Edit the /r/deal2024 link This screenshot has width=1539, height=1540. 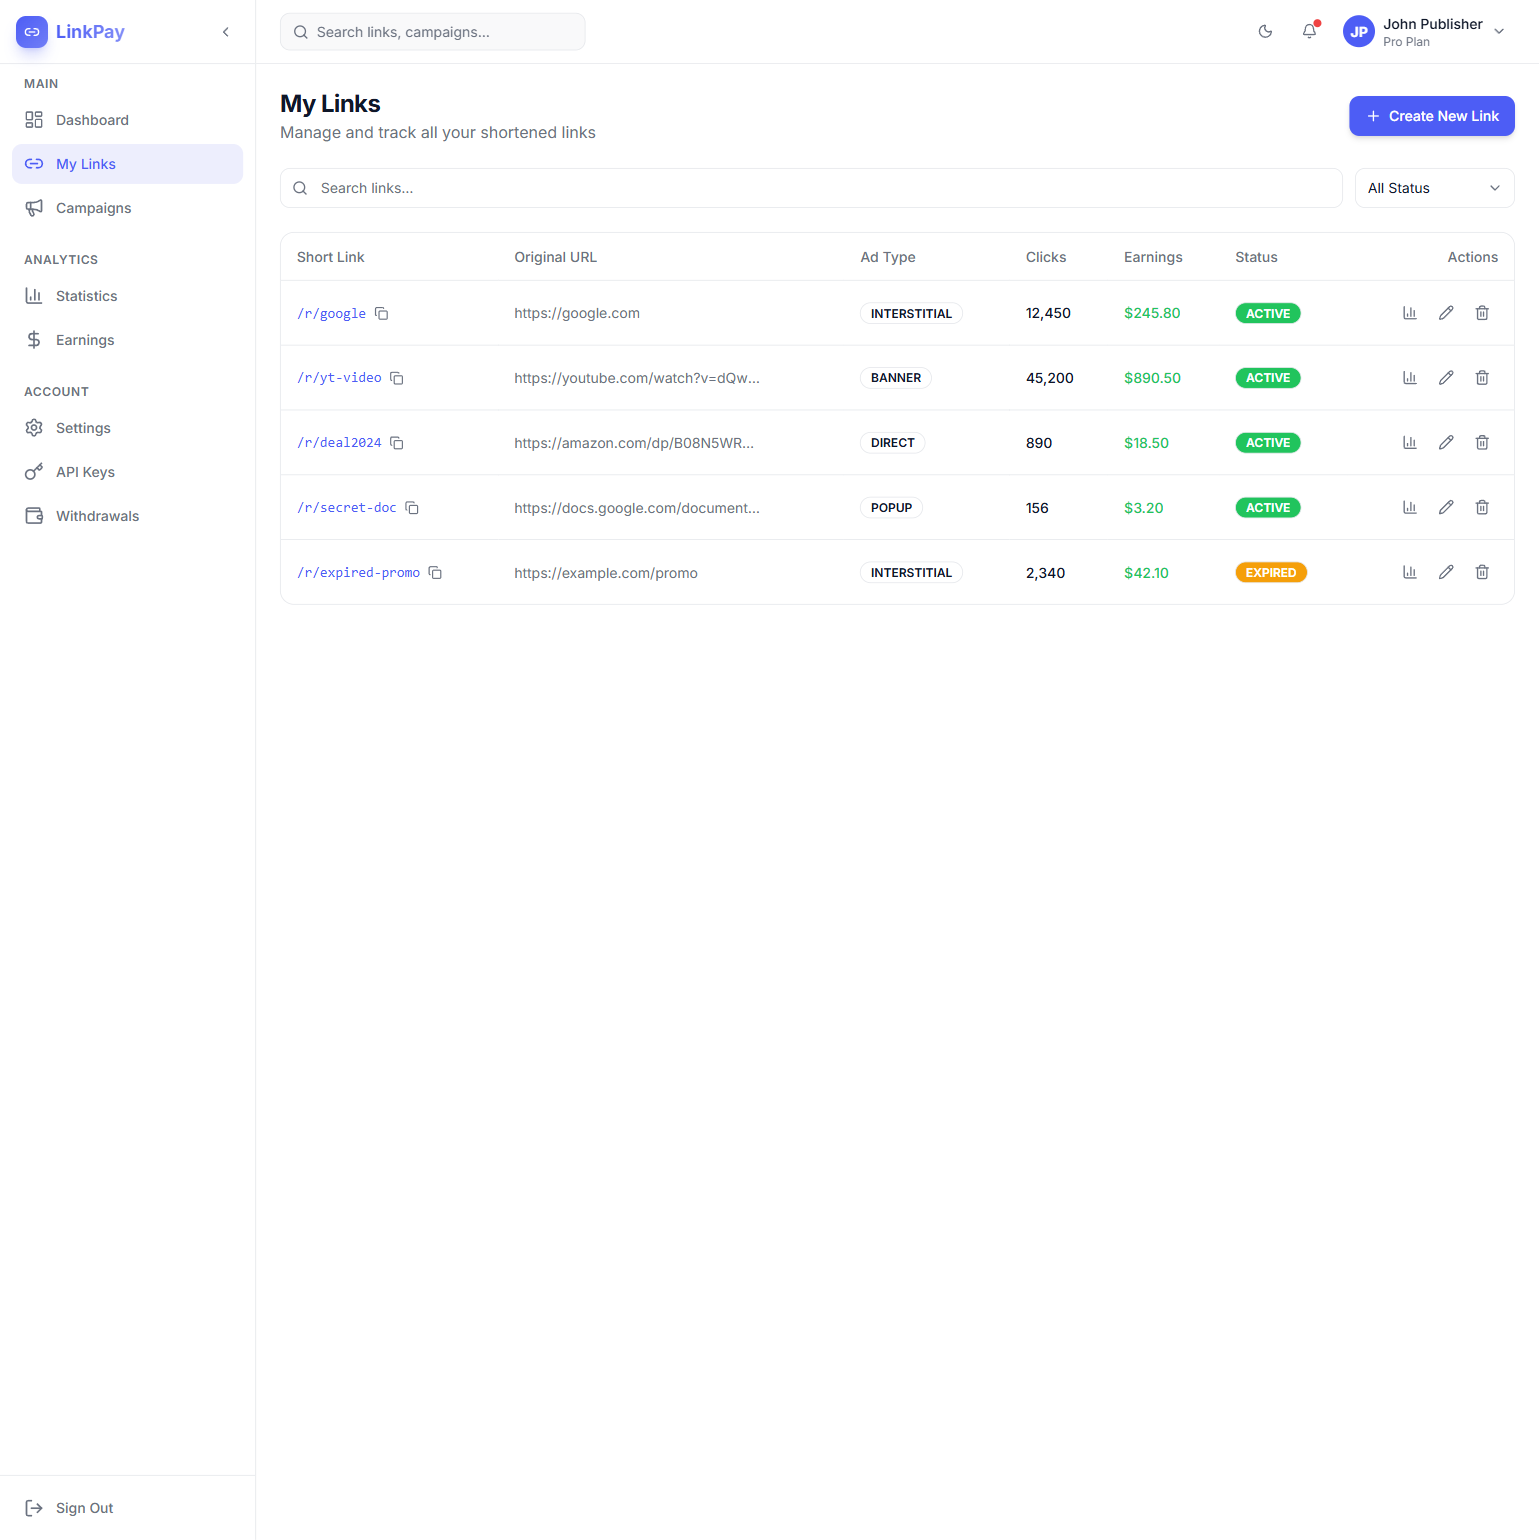pyautogui.click(x=1446, y=443)
